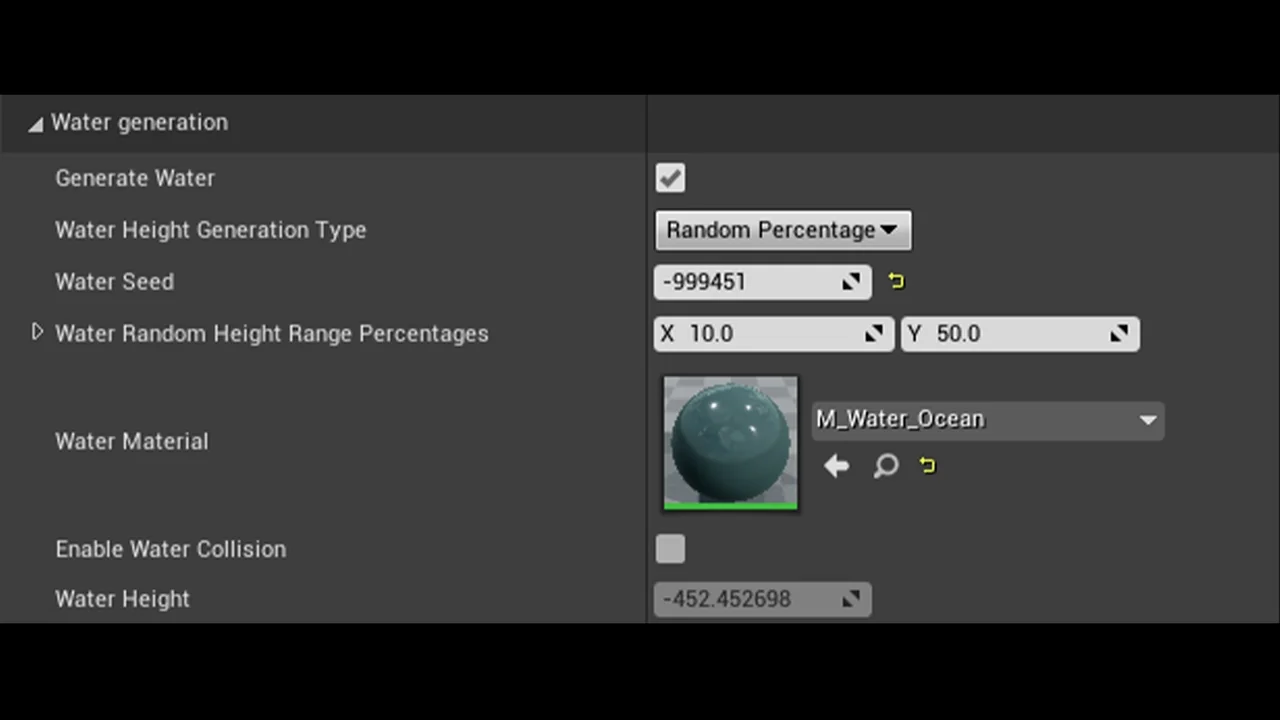
Task: Click the Water Seed value field
Action: [x=745, y=282]
